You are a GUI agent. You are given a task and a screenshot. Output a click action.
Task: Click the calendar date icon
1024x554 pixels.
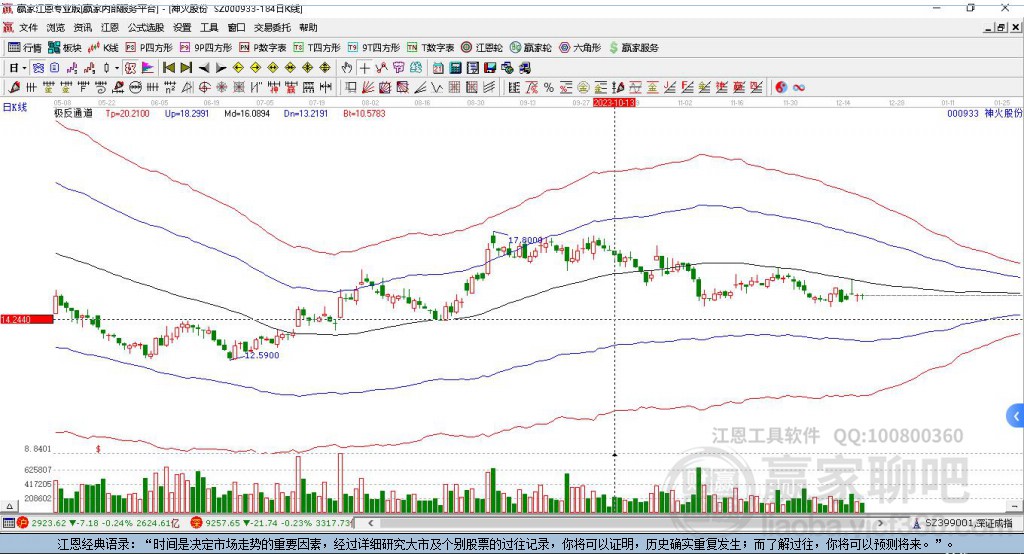tap(438, 68)
